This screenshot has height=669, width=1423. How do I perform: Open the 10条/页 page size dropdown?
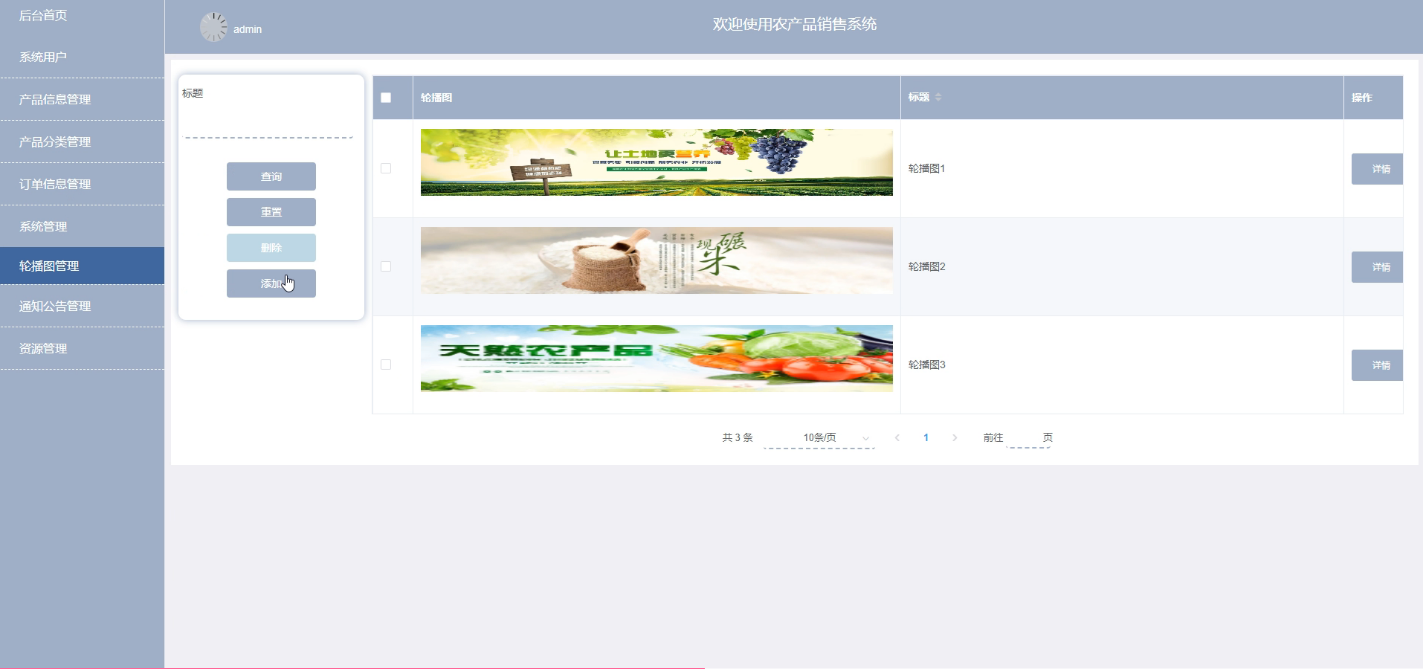coord(819,438)
